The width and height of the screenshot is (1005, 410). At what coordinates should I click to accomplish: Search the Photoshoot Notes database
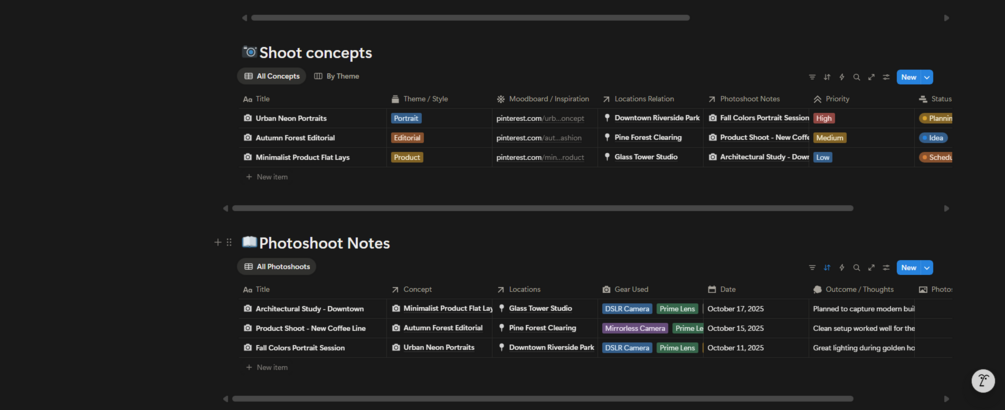coord(857,268)
